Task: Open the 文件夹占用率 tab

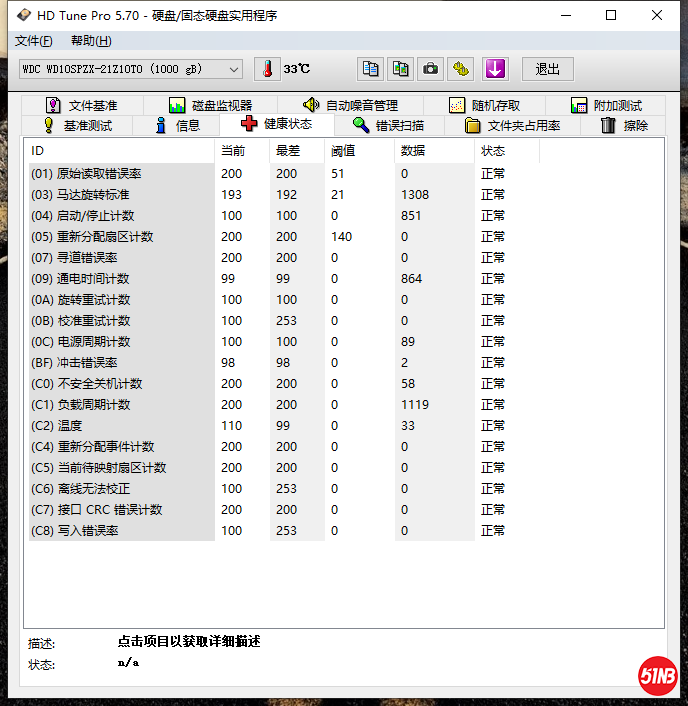Action: point(512,125)
